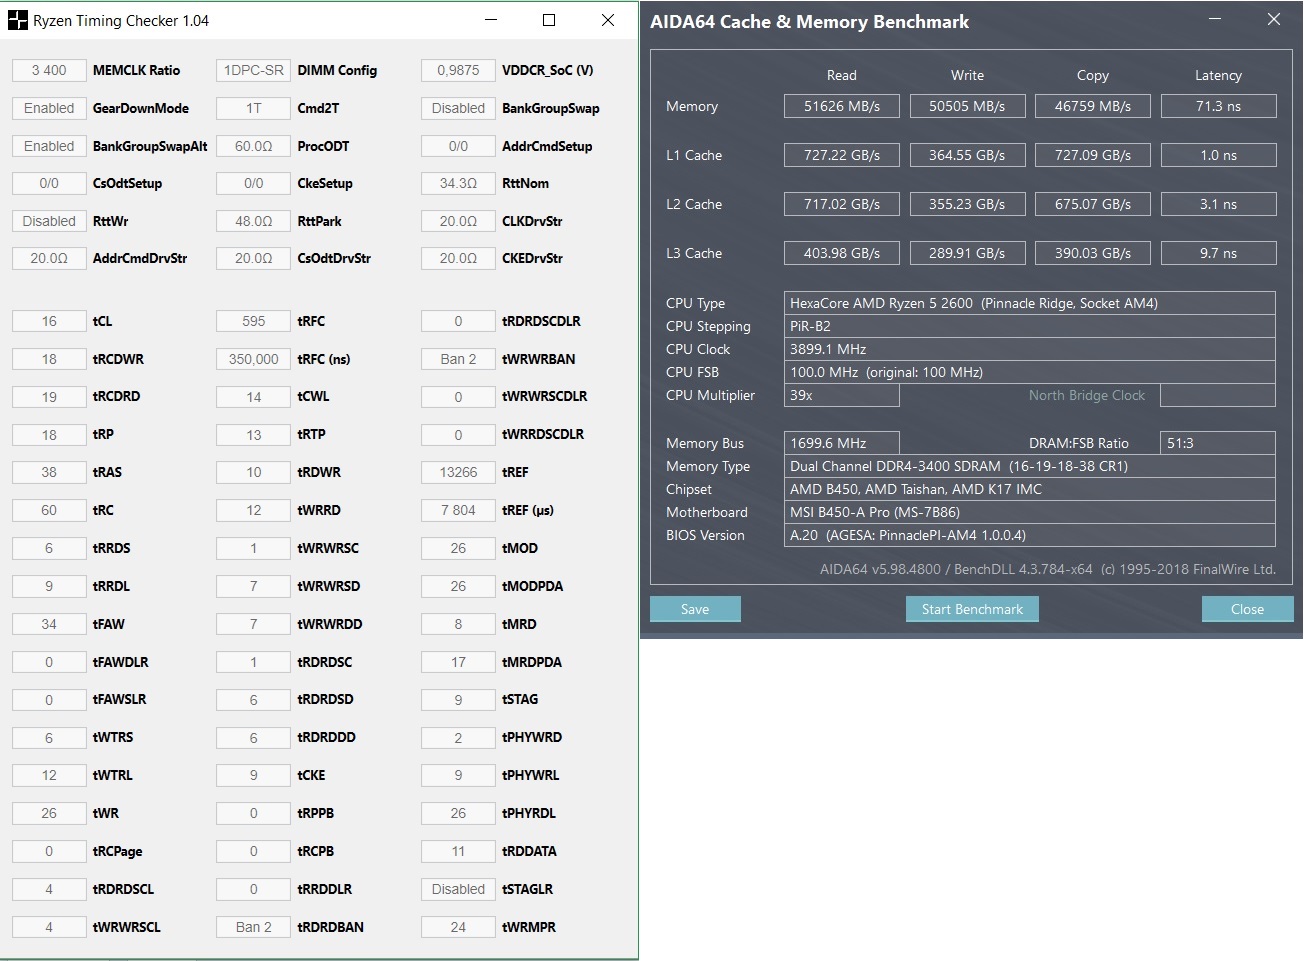
Task: Click the Memory Copy result 46759 MB/s
Action: pyautogui.click(x=1093, y=106)
